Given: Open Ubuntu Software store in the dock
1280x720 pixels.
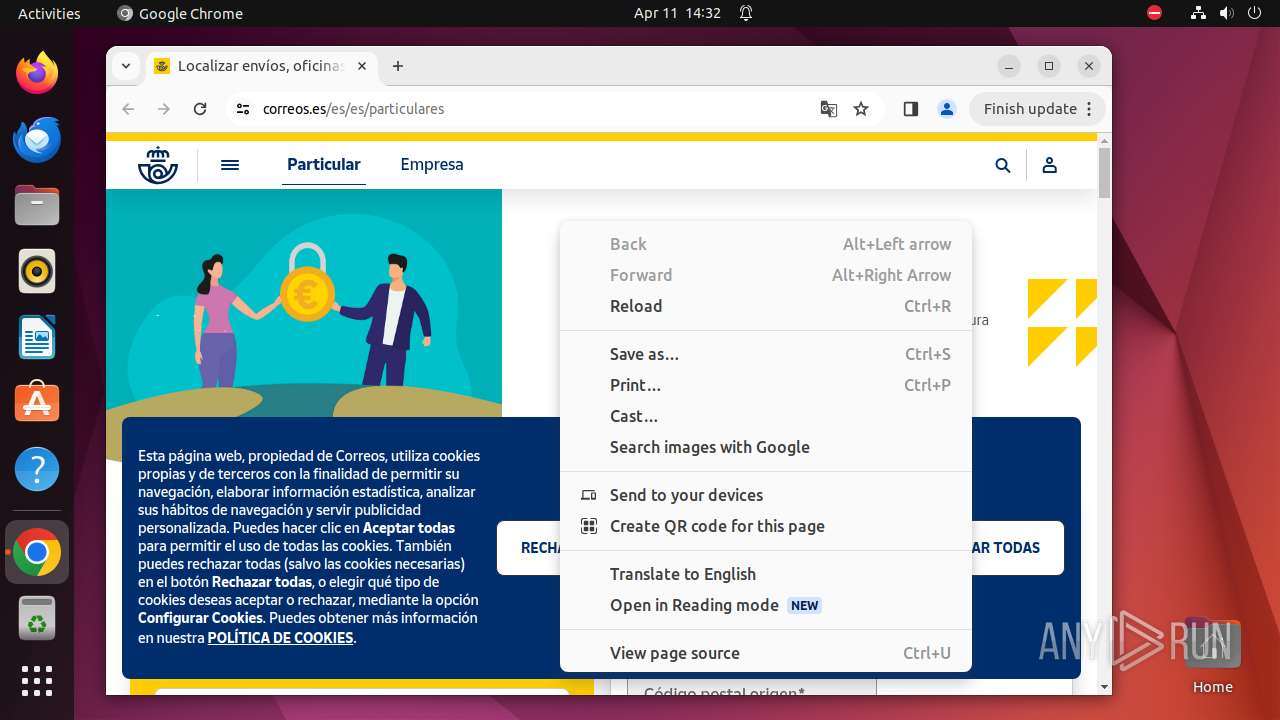Looking at the screenshot, I should pos(37,403).
